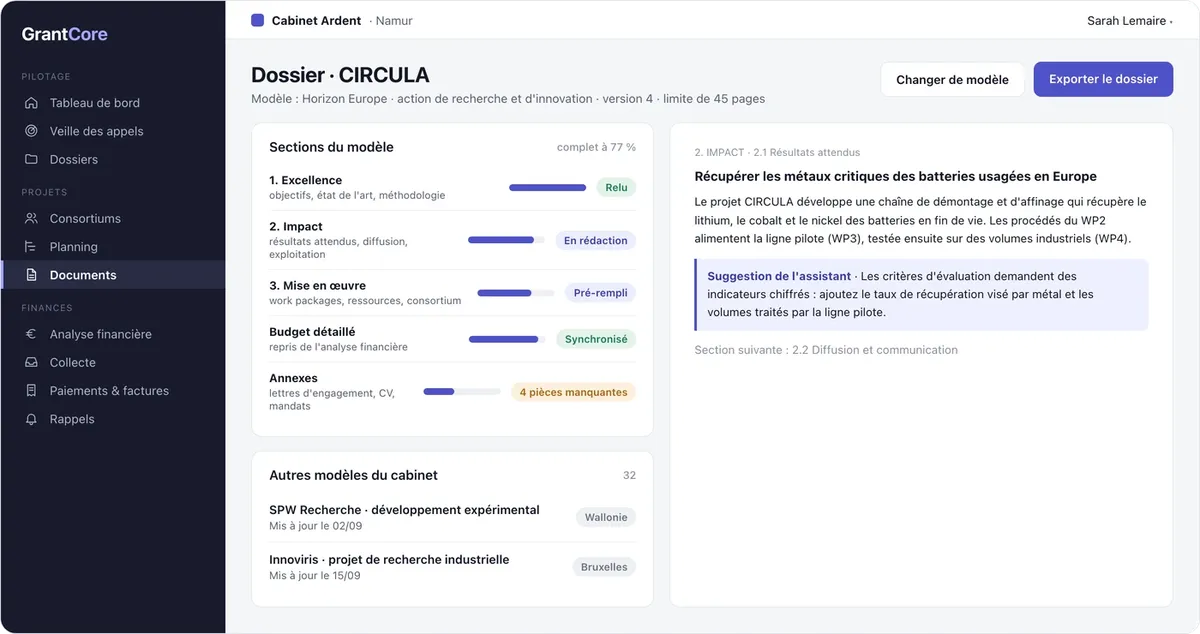Click Excellence progress bar
The image size is (1200, 634).
pyautogui.click(x=547, y=187)
